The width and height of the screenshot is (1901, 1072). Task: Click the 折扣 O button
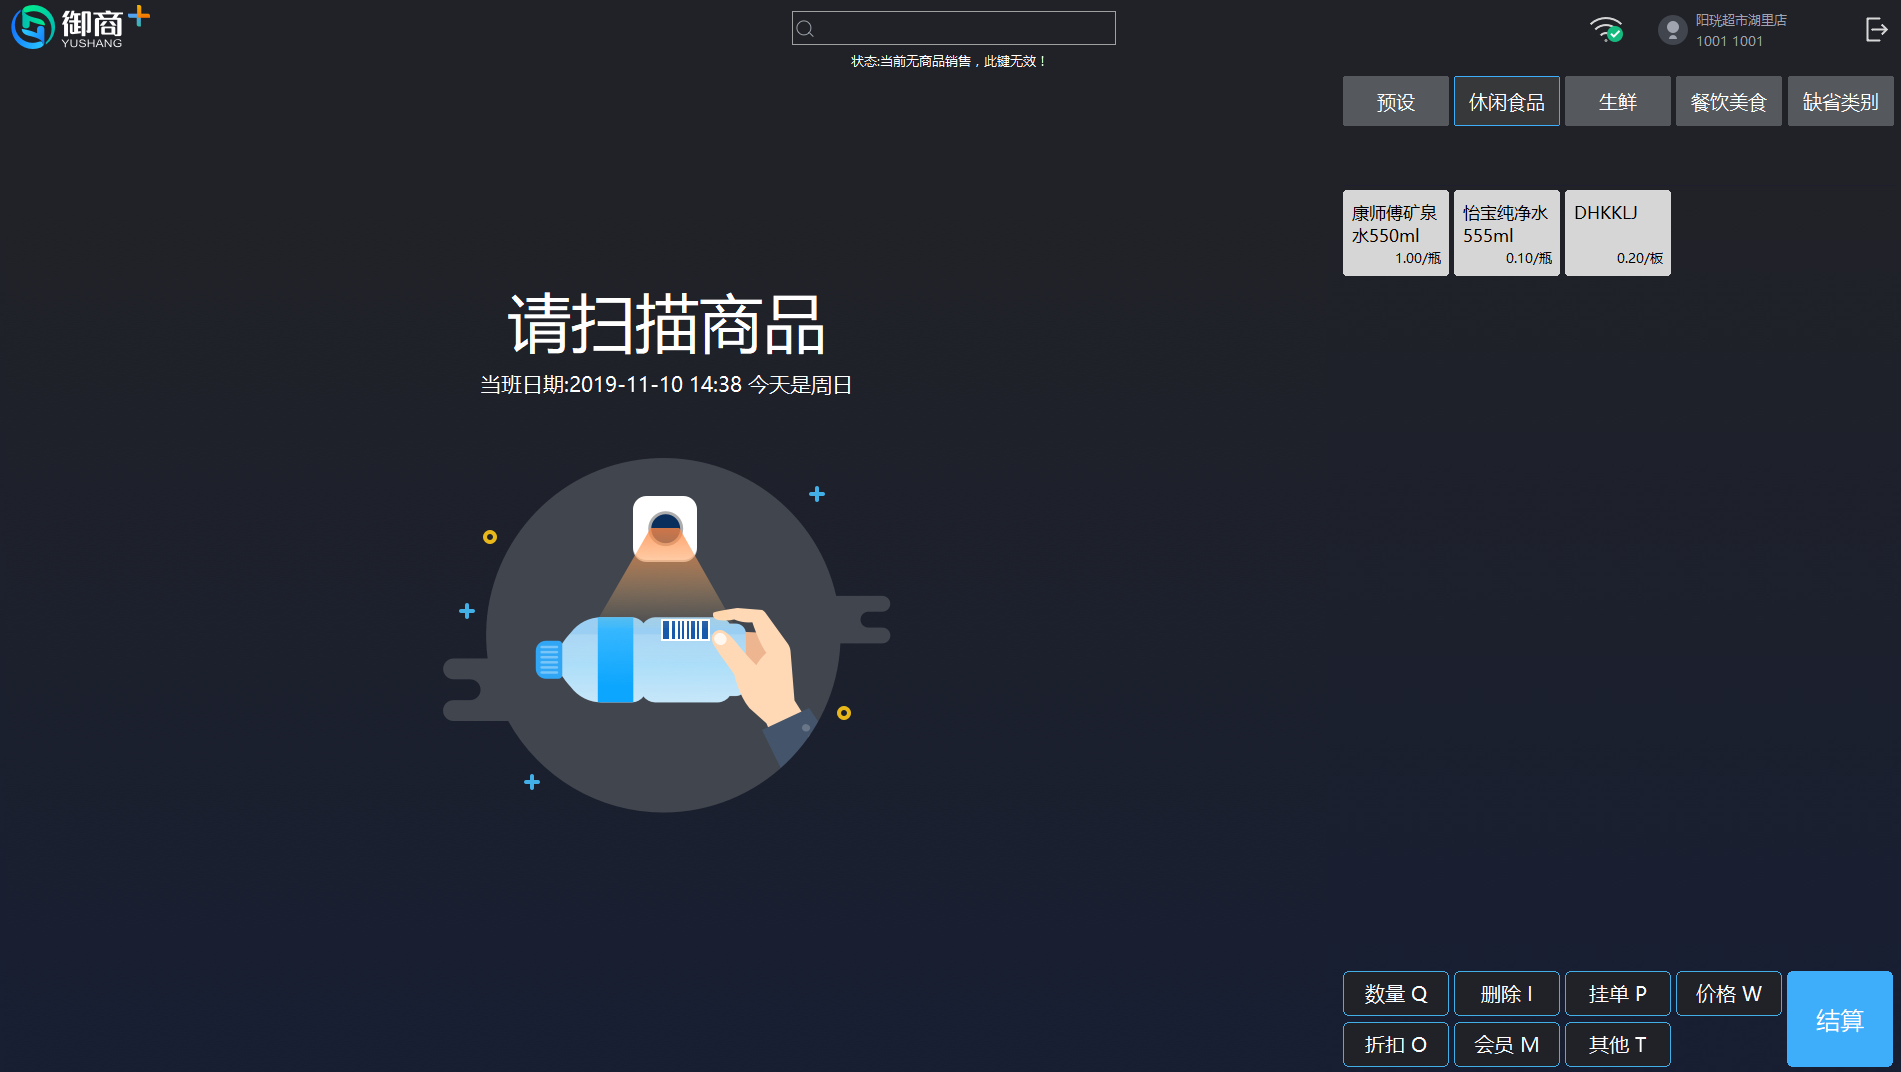click(1395, 1044)
